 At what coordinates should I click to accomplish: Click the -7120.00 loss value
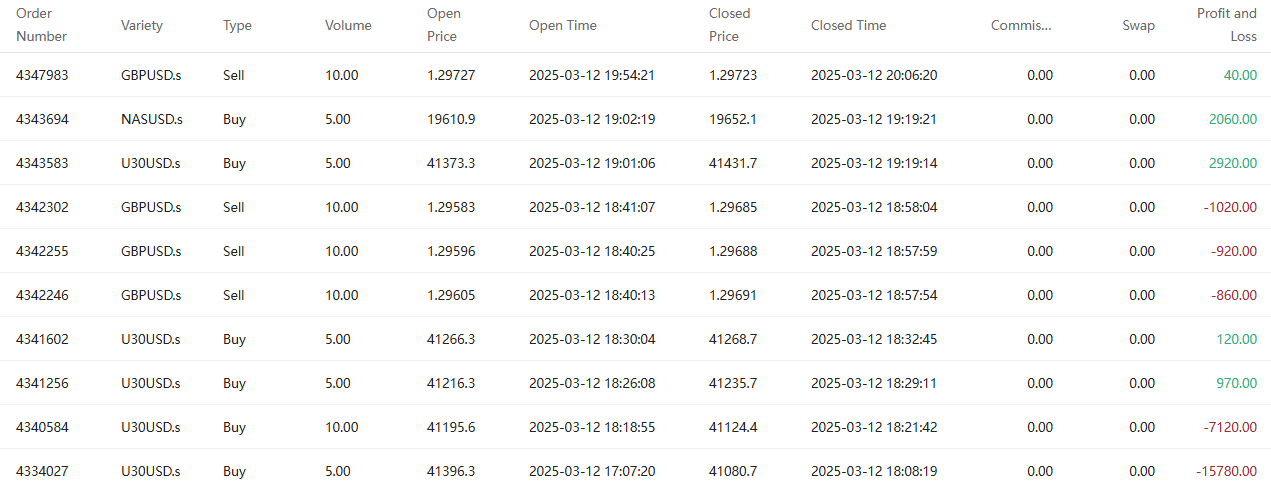point(1229,427)
